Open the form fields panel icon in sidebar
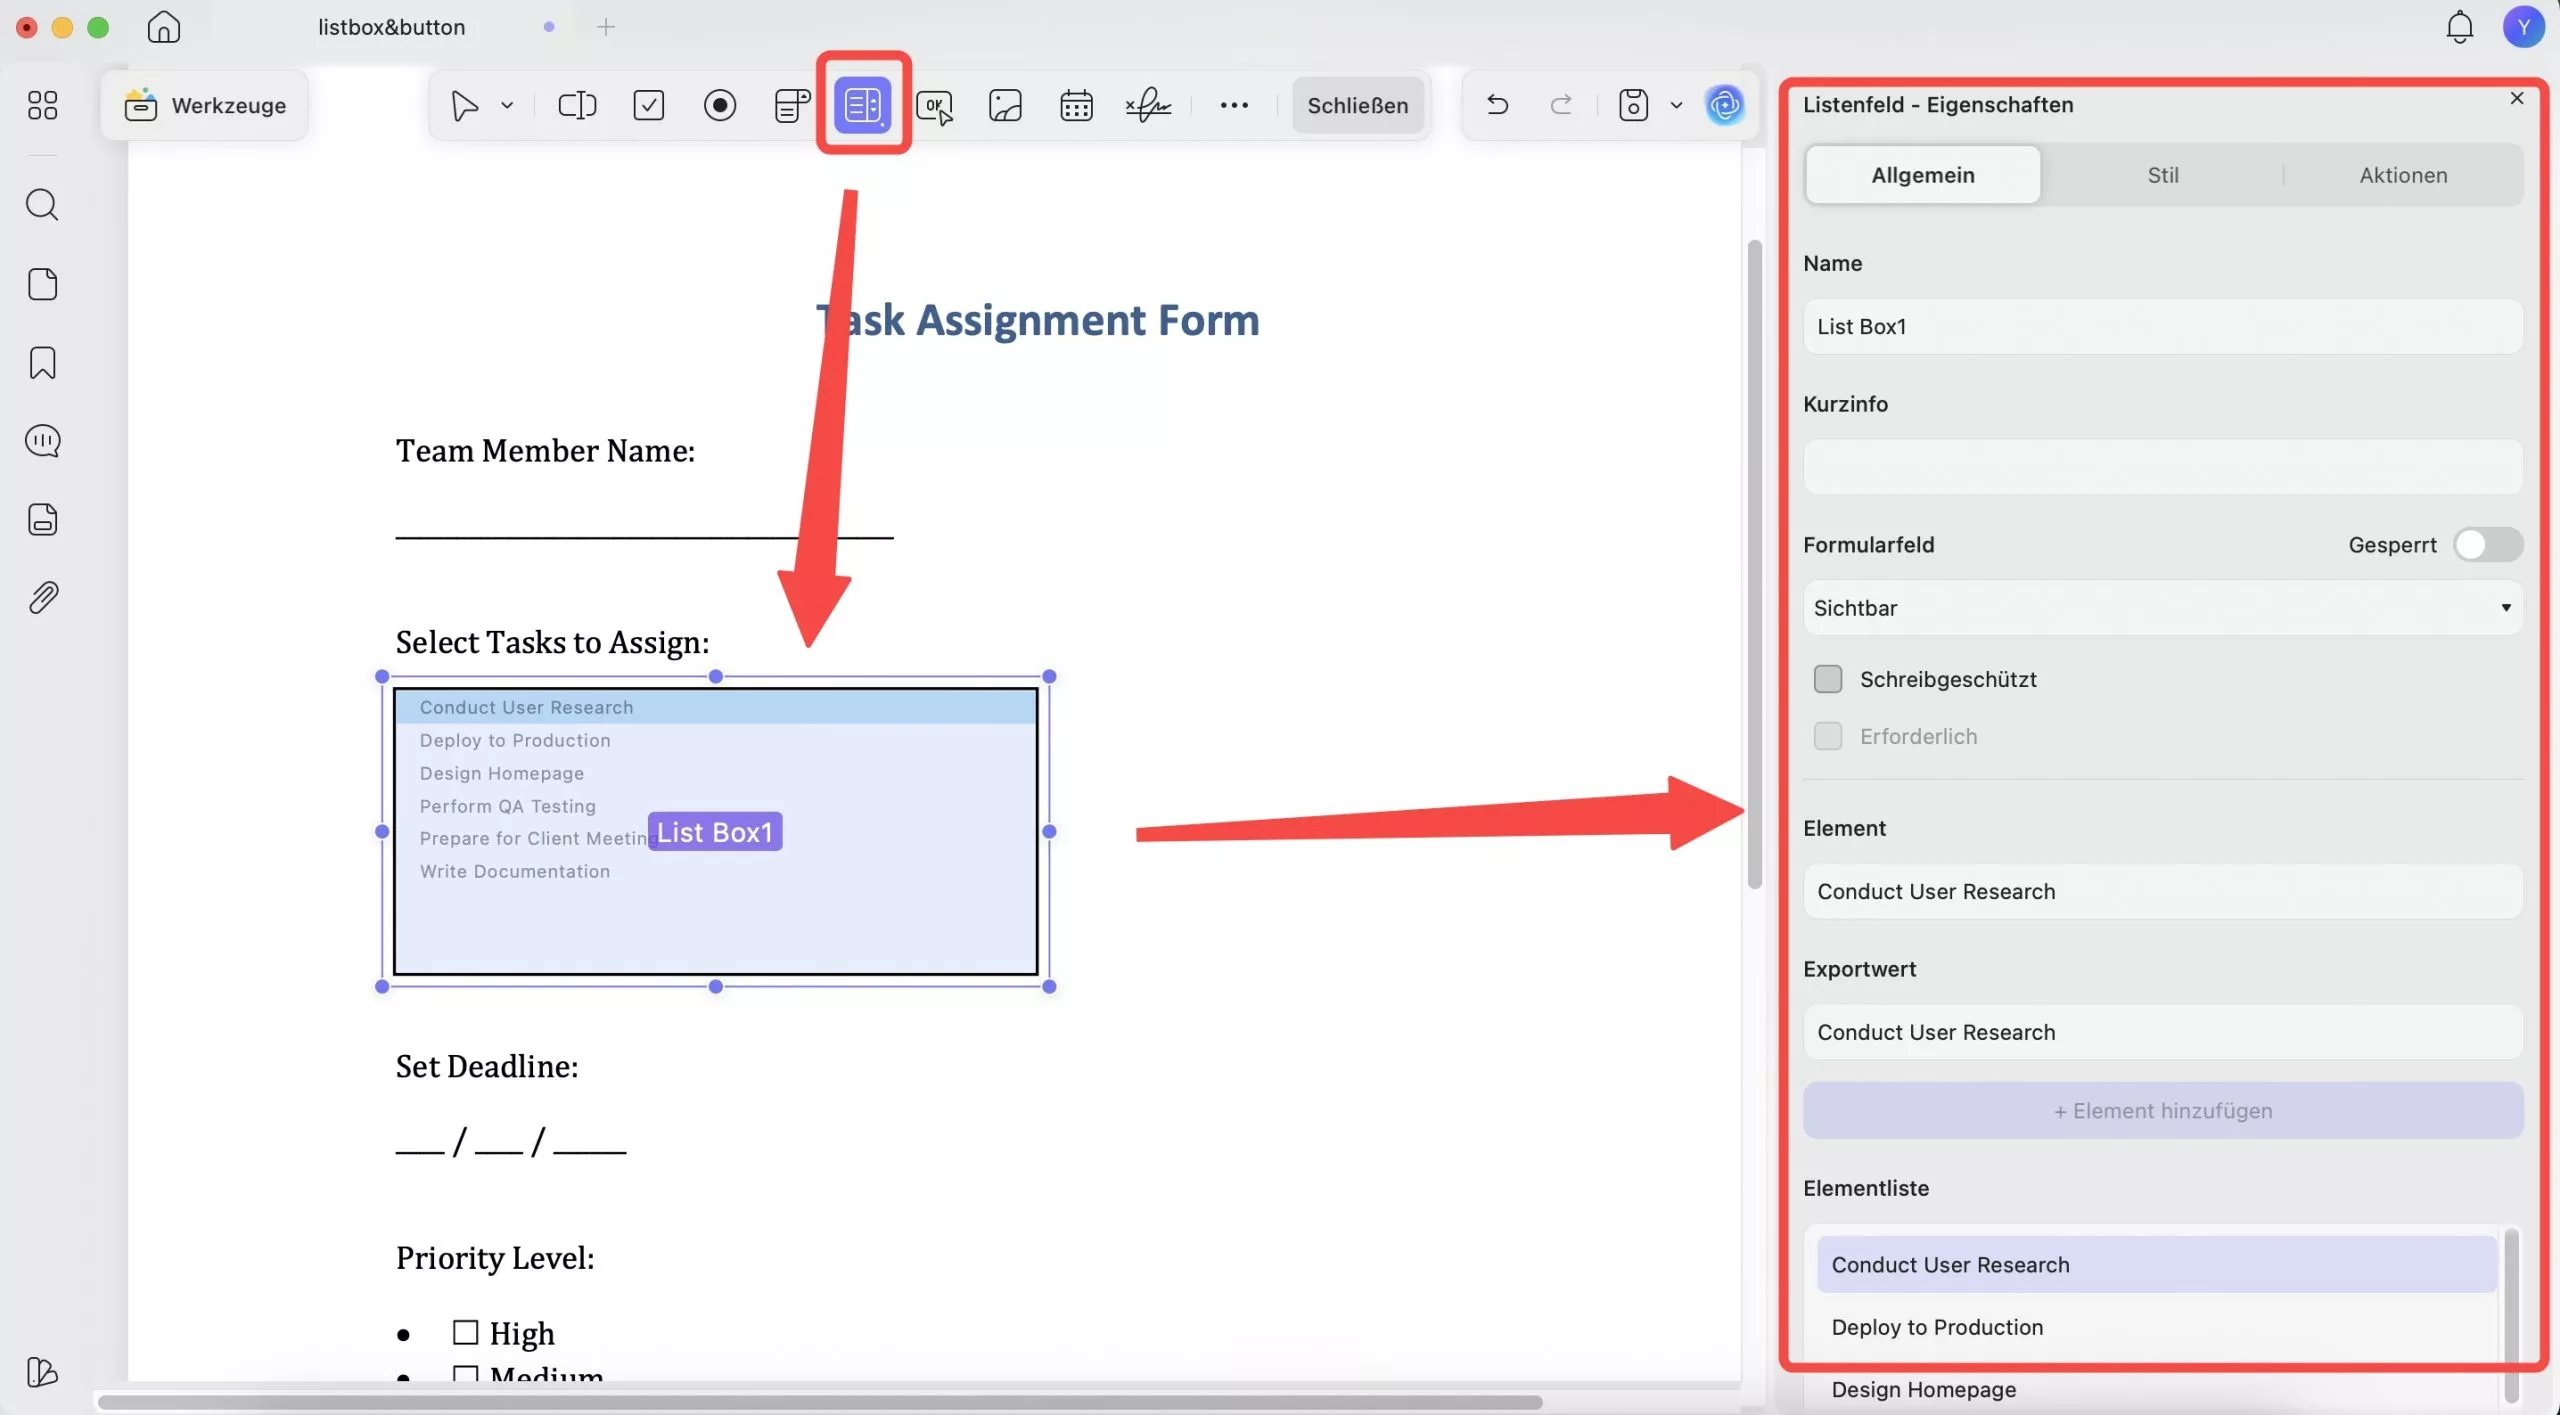This screenshot has width=2560, height=1415. [x=42, y=520]
